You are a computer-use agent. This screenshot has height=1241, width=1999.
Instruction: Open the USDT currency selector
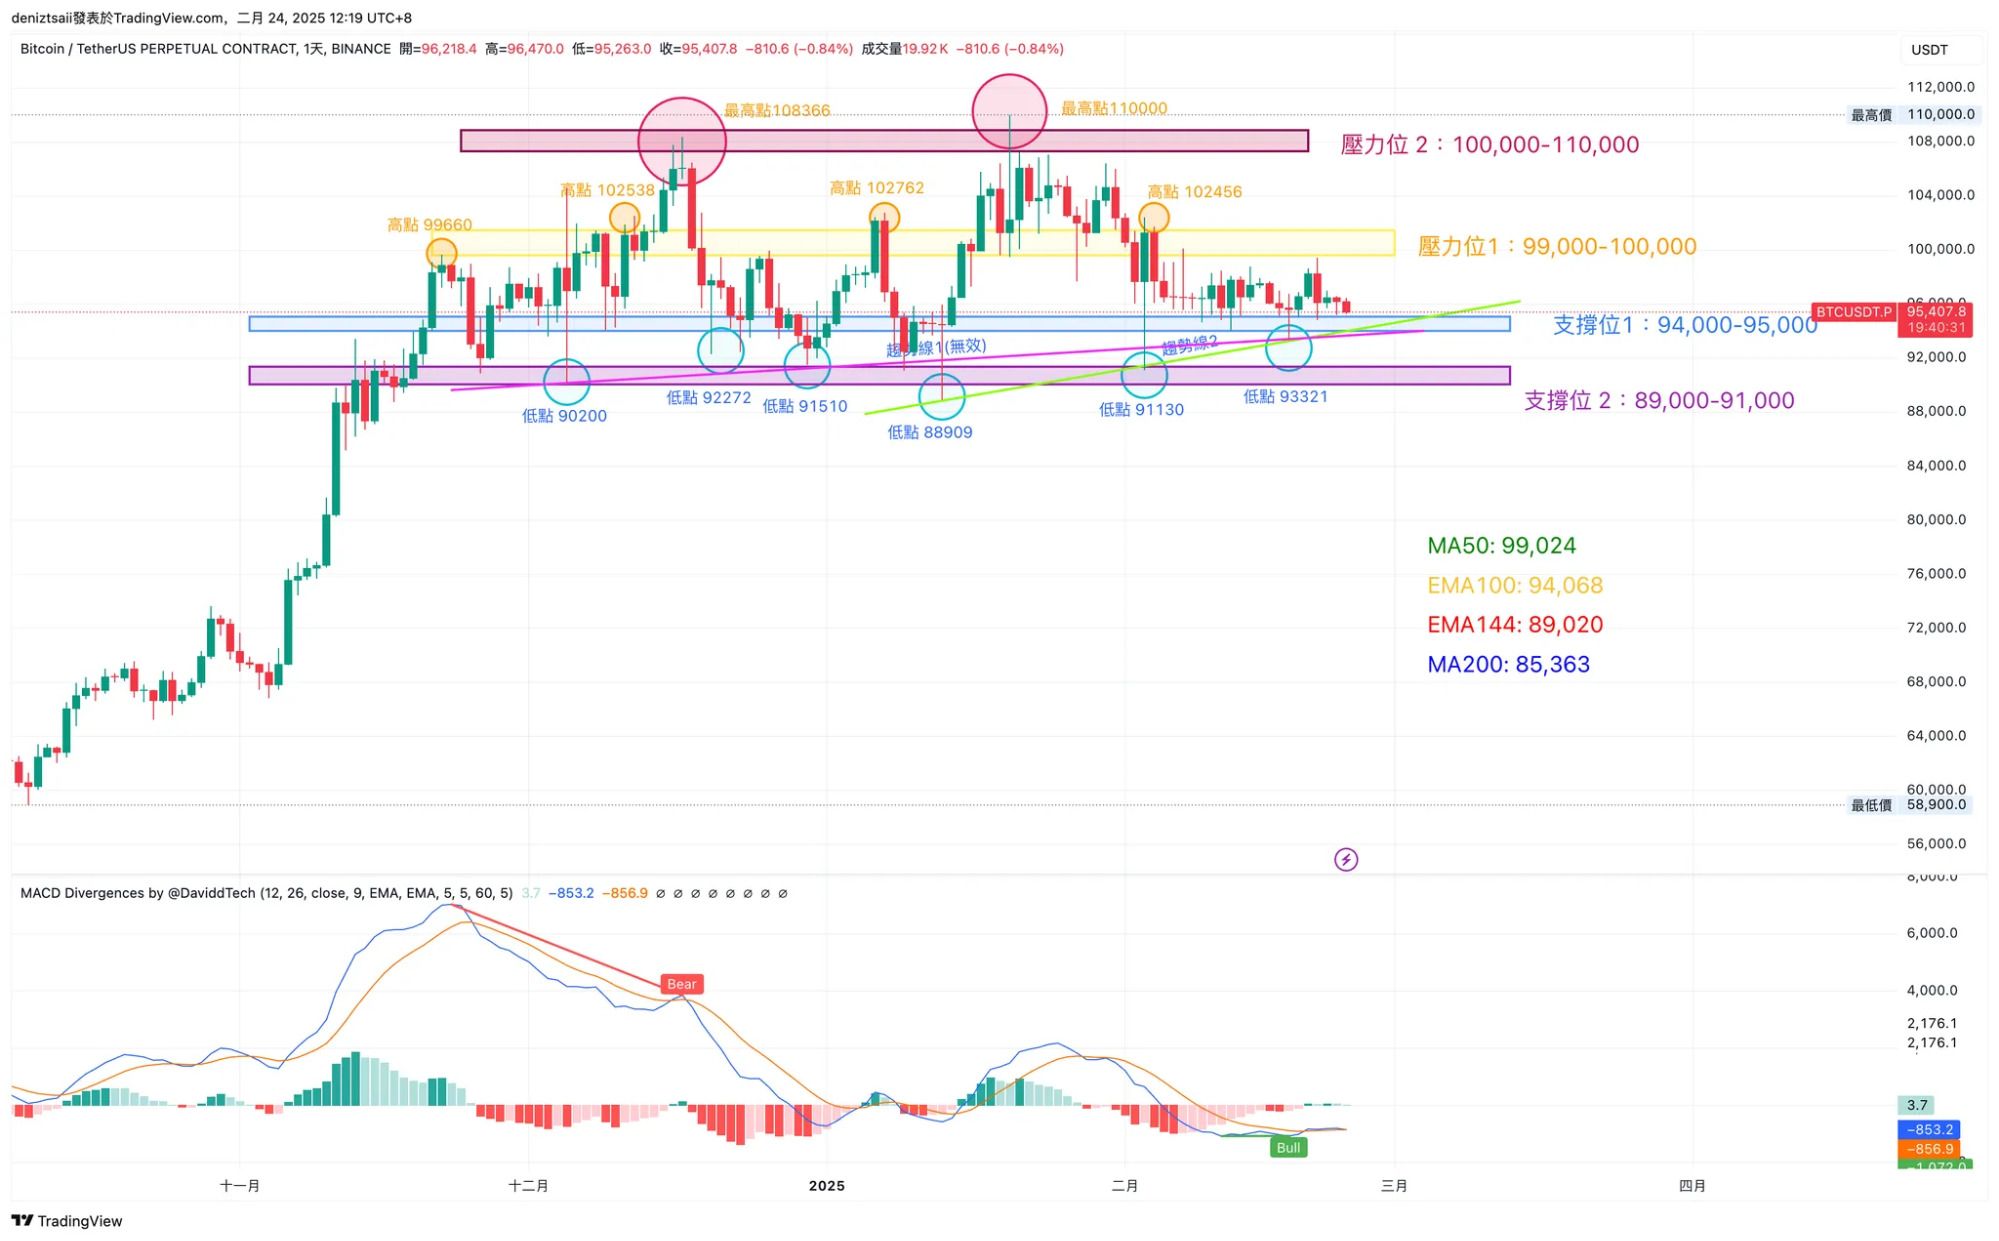pos(1929,50)
